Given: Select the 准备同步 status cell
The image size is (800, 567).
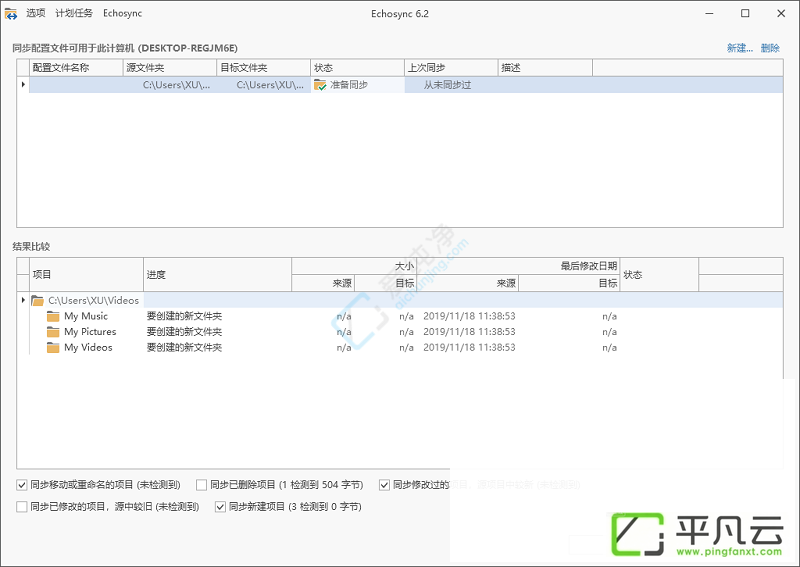Looking at the screenshot, I should point(357,85).
